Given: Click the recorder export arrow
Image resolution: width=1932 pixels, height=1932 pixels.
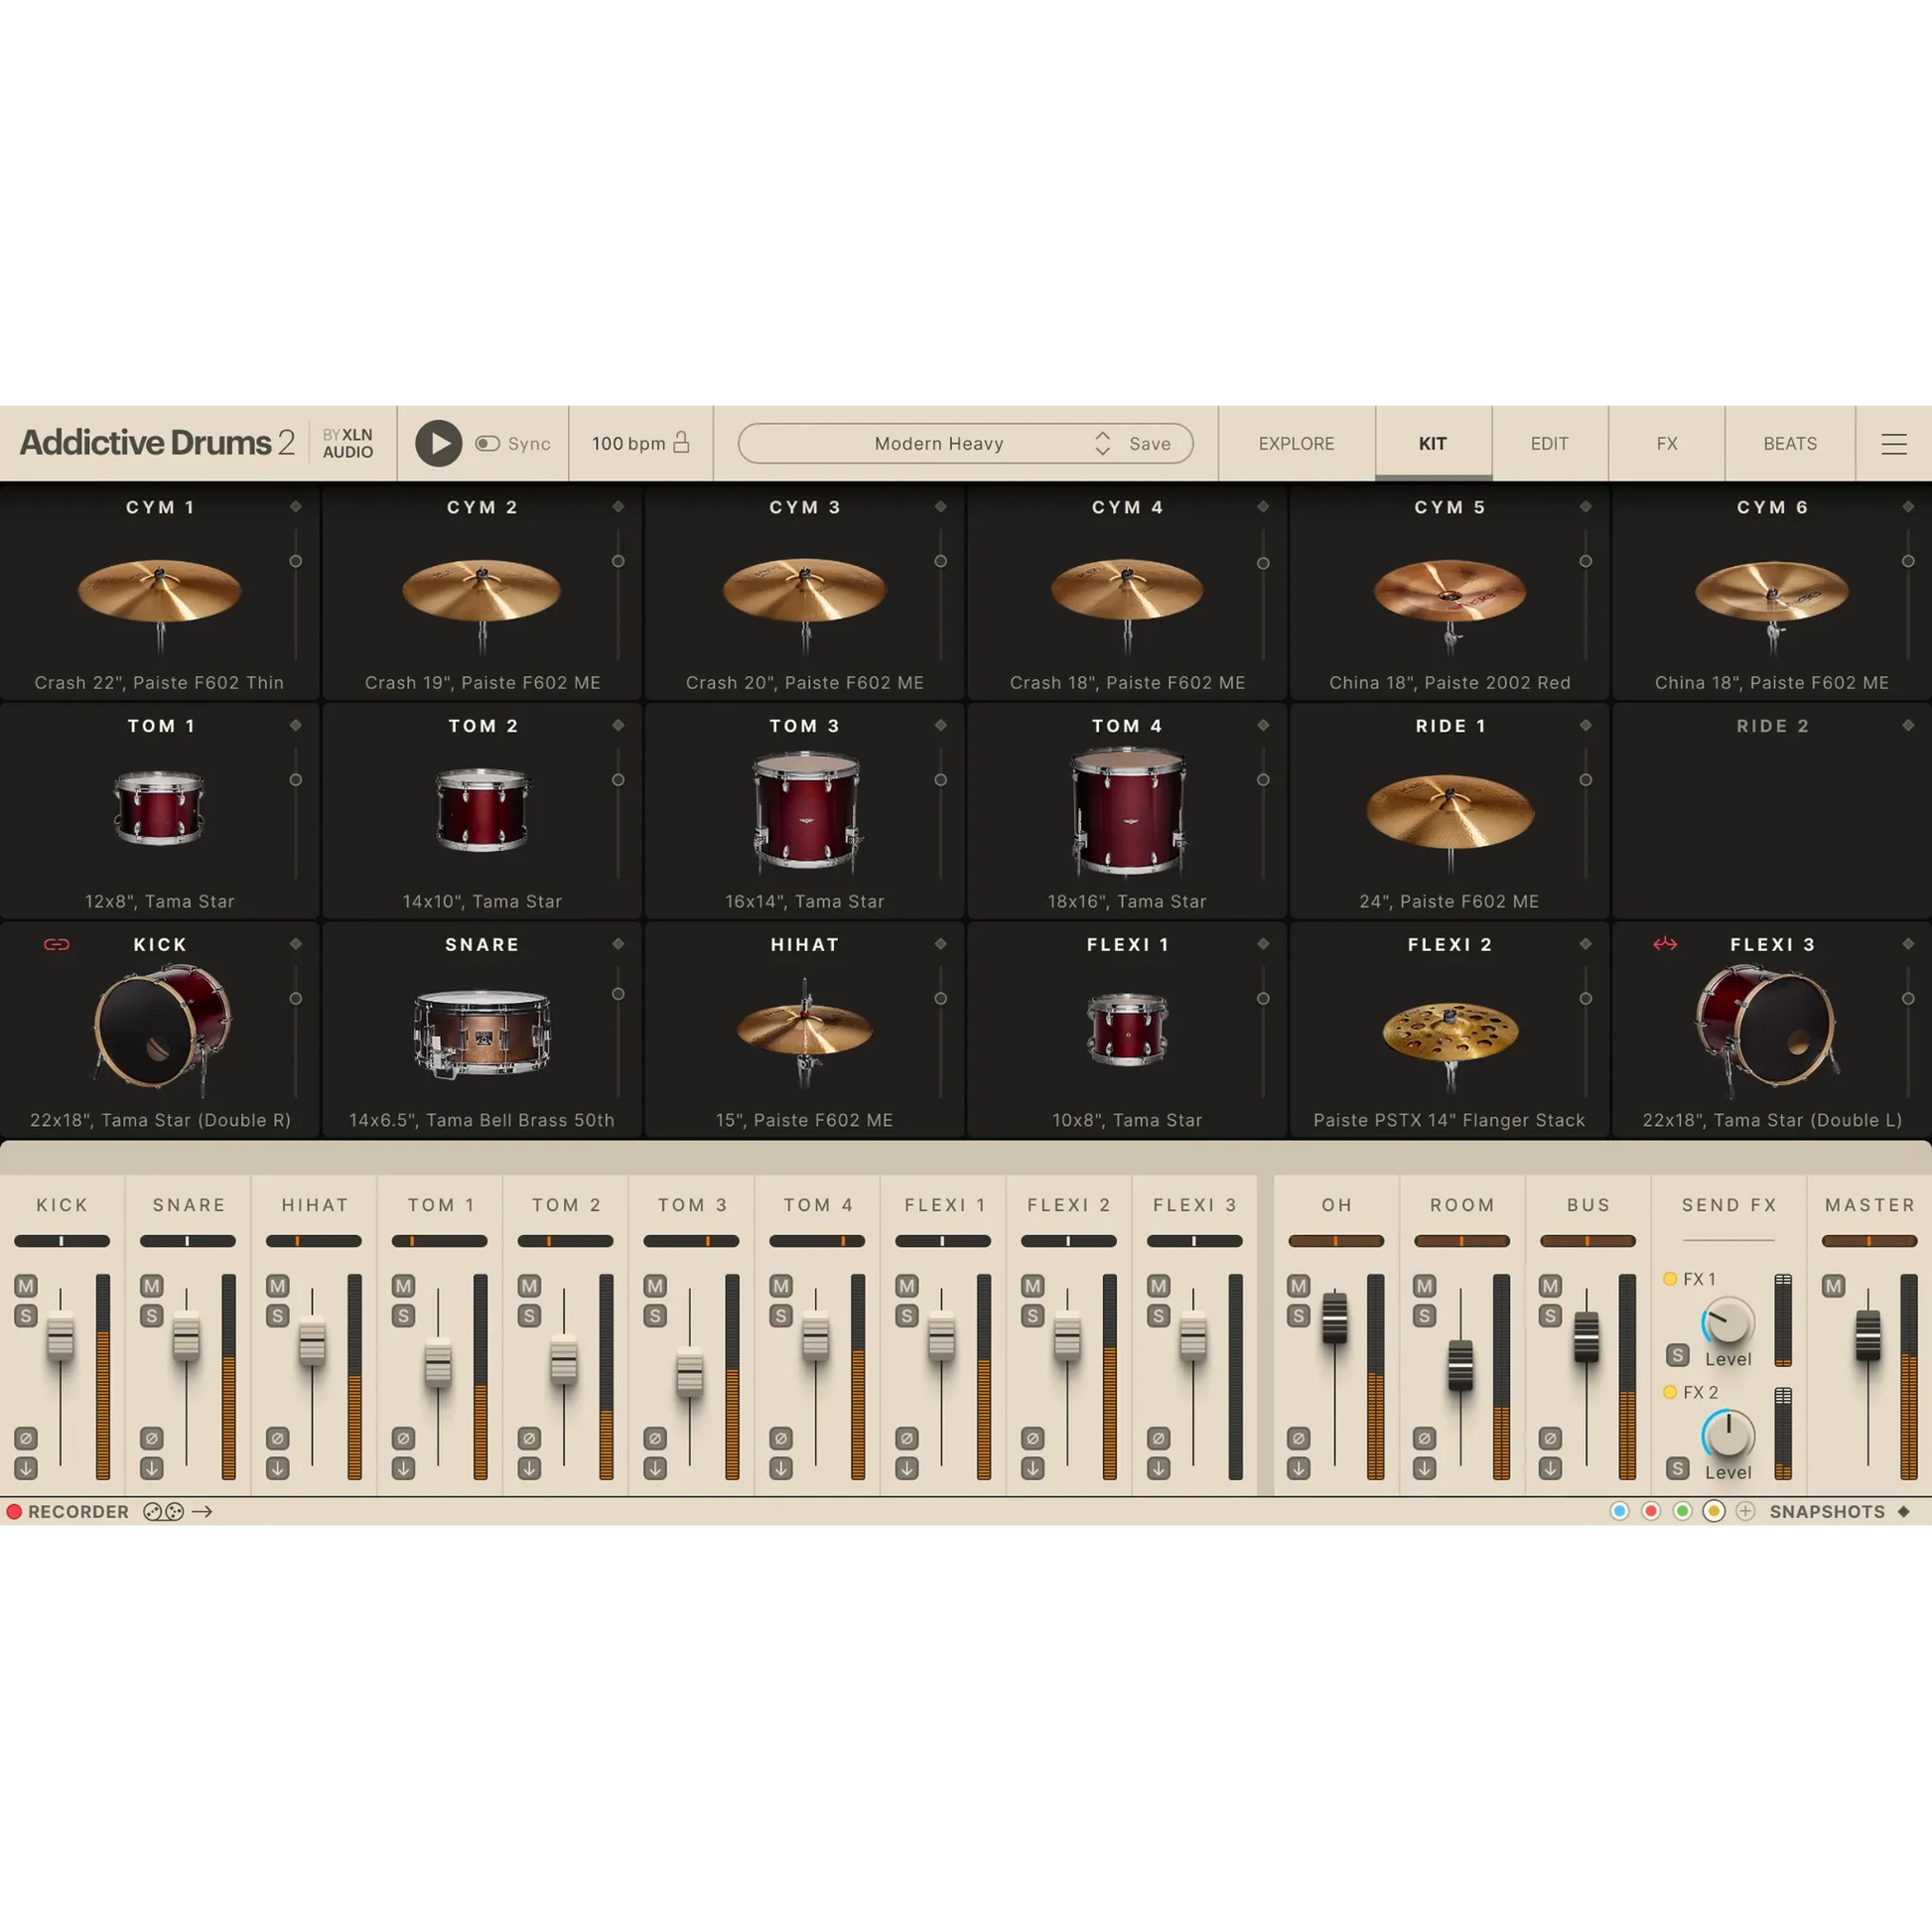Looking at the screenshot, I should point(202,1511).
